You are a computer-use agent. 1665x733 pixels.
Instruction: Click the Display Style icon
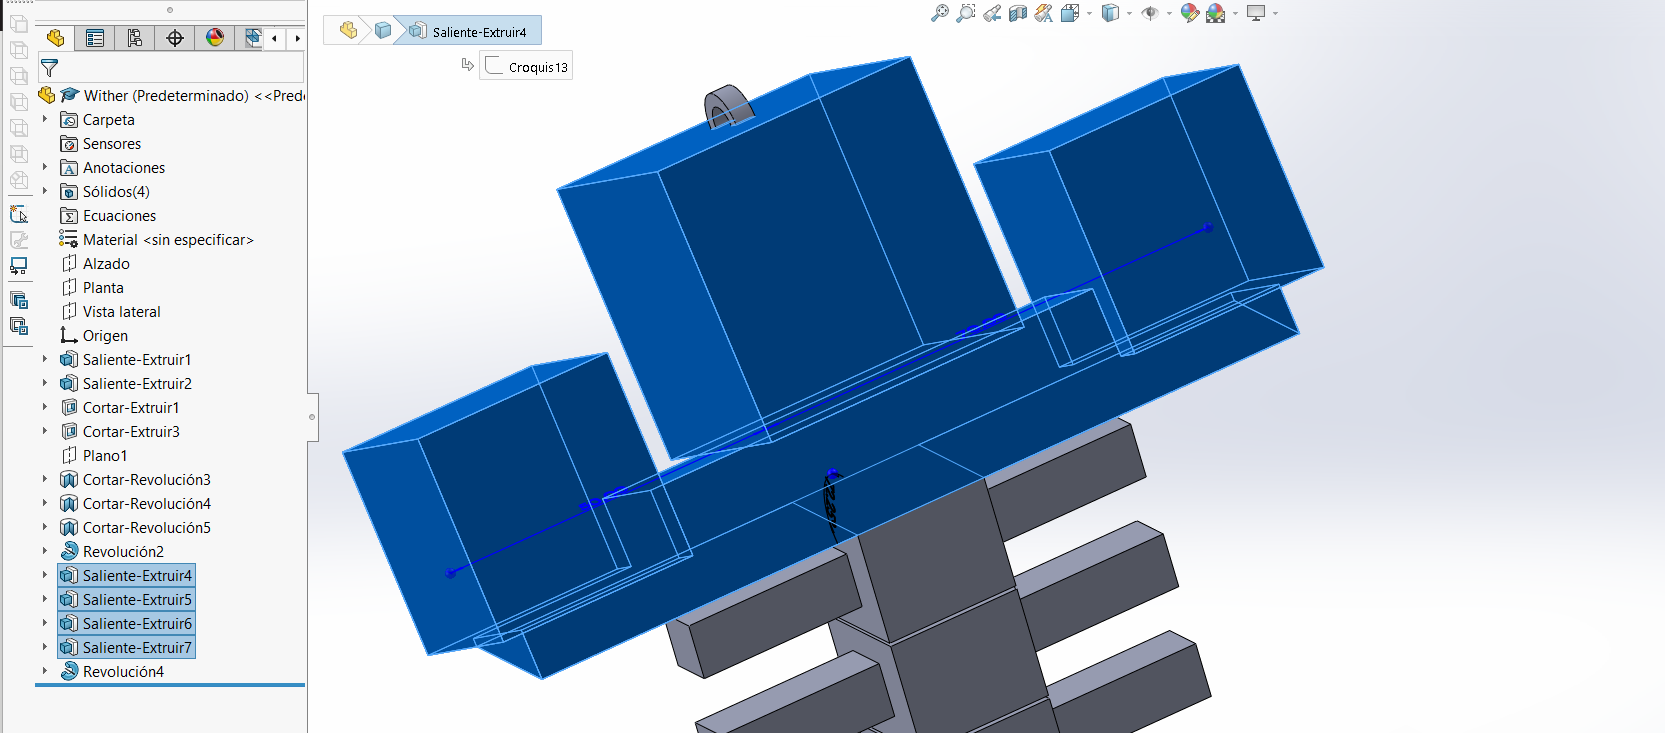1110,13
